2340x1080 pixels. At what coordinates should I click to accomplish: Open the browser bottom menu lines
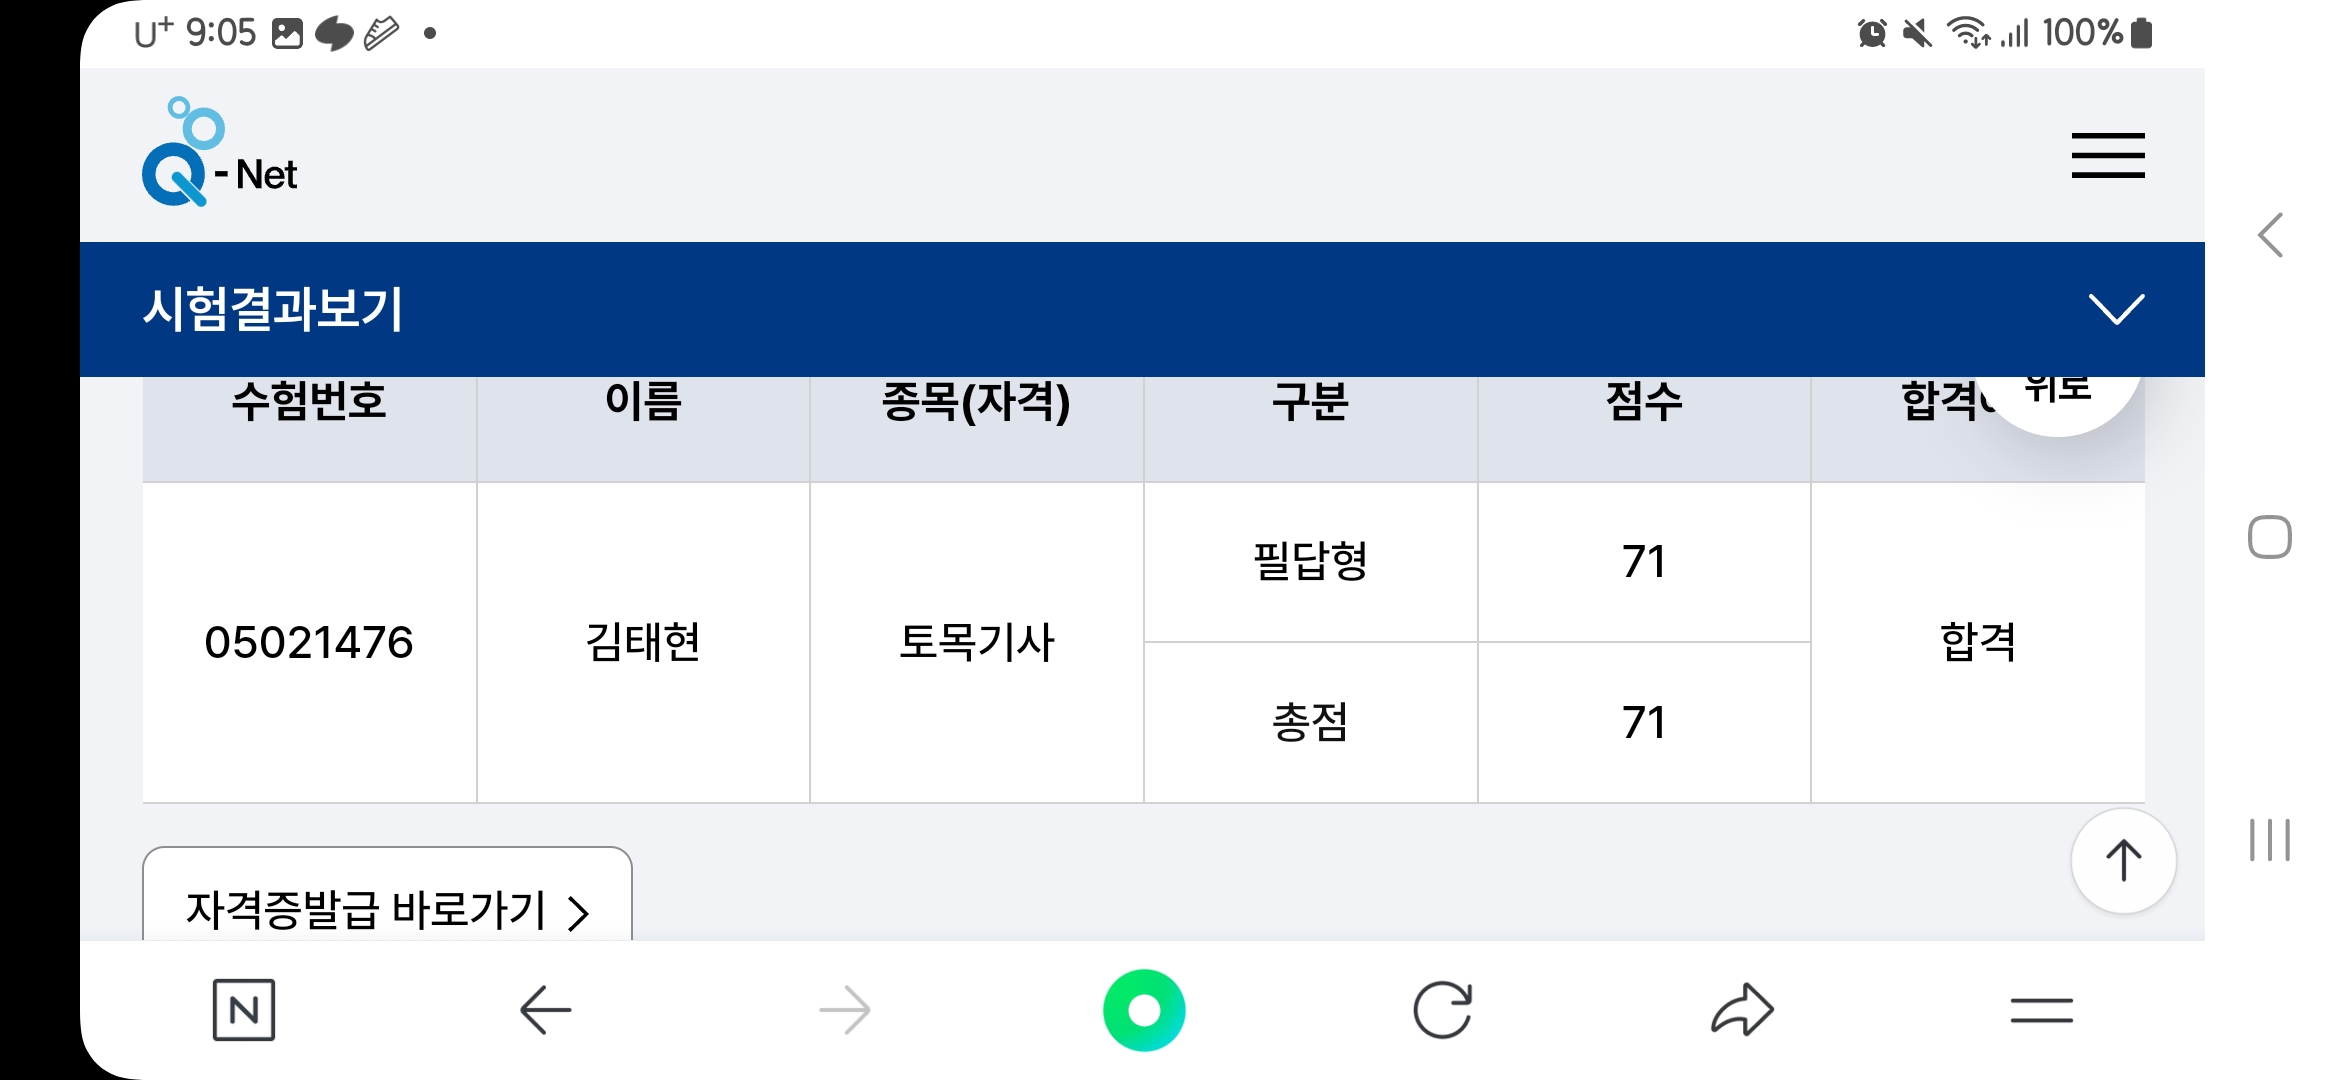click(x=2041, y=1010)
